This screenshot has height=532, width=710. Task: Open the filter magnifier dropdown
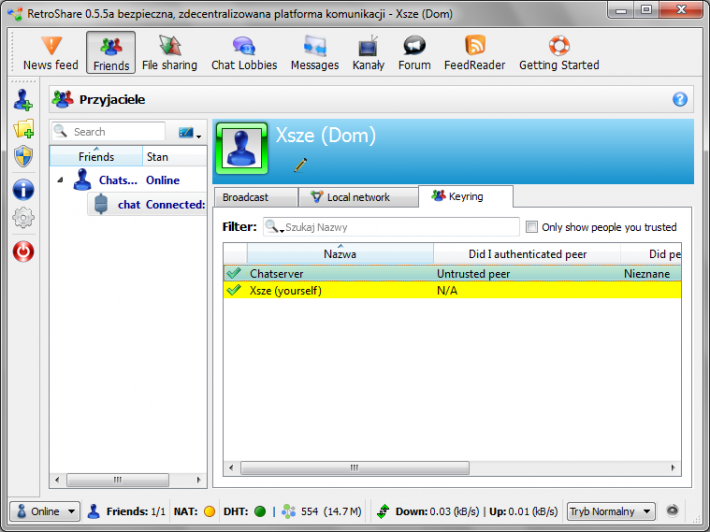click(x=274, y=226)
